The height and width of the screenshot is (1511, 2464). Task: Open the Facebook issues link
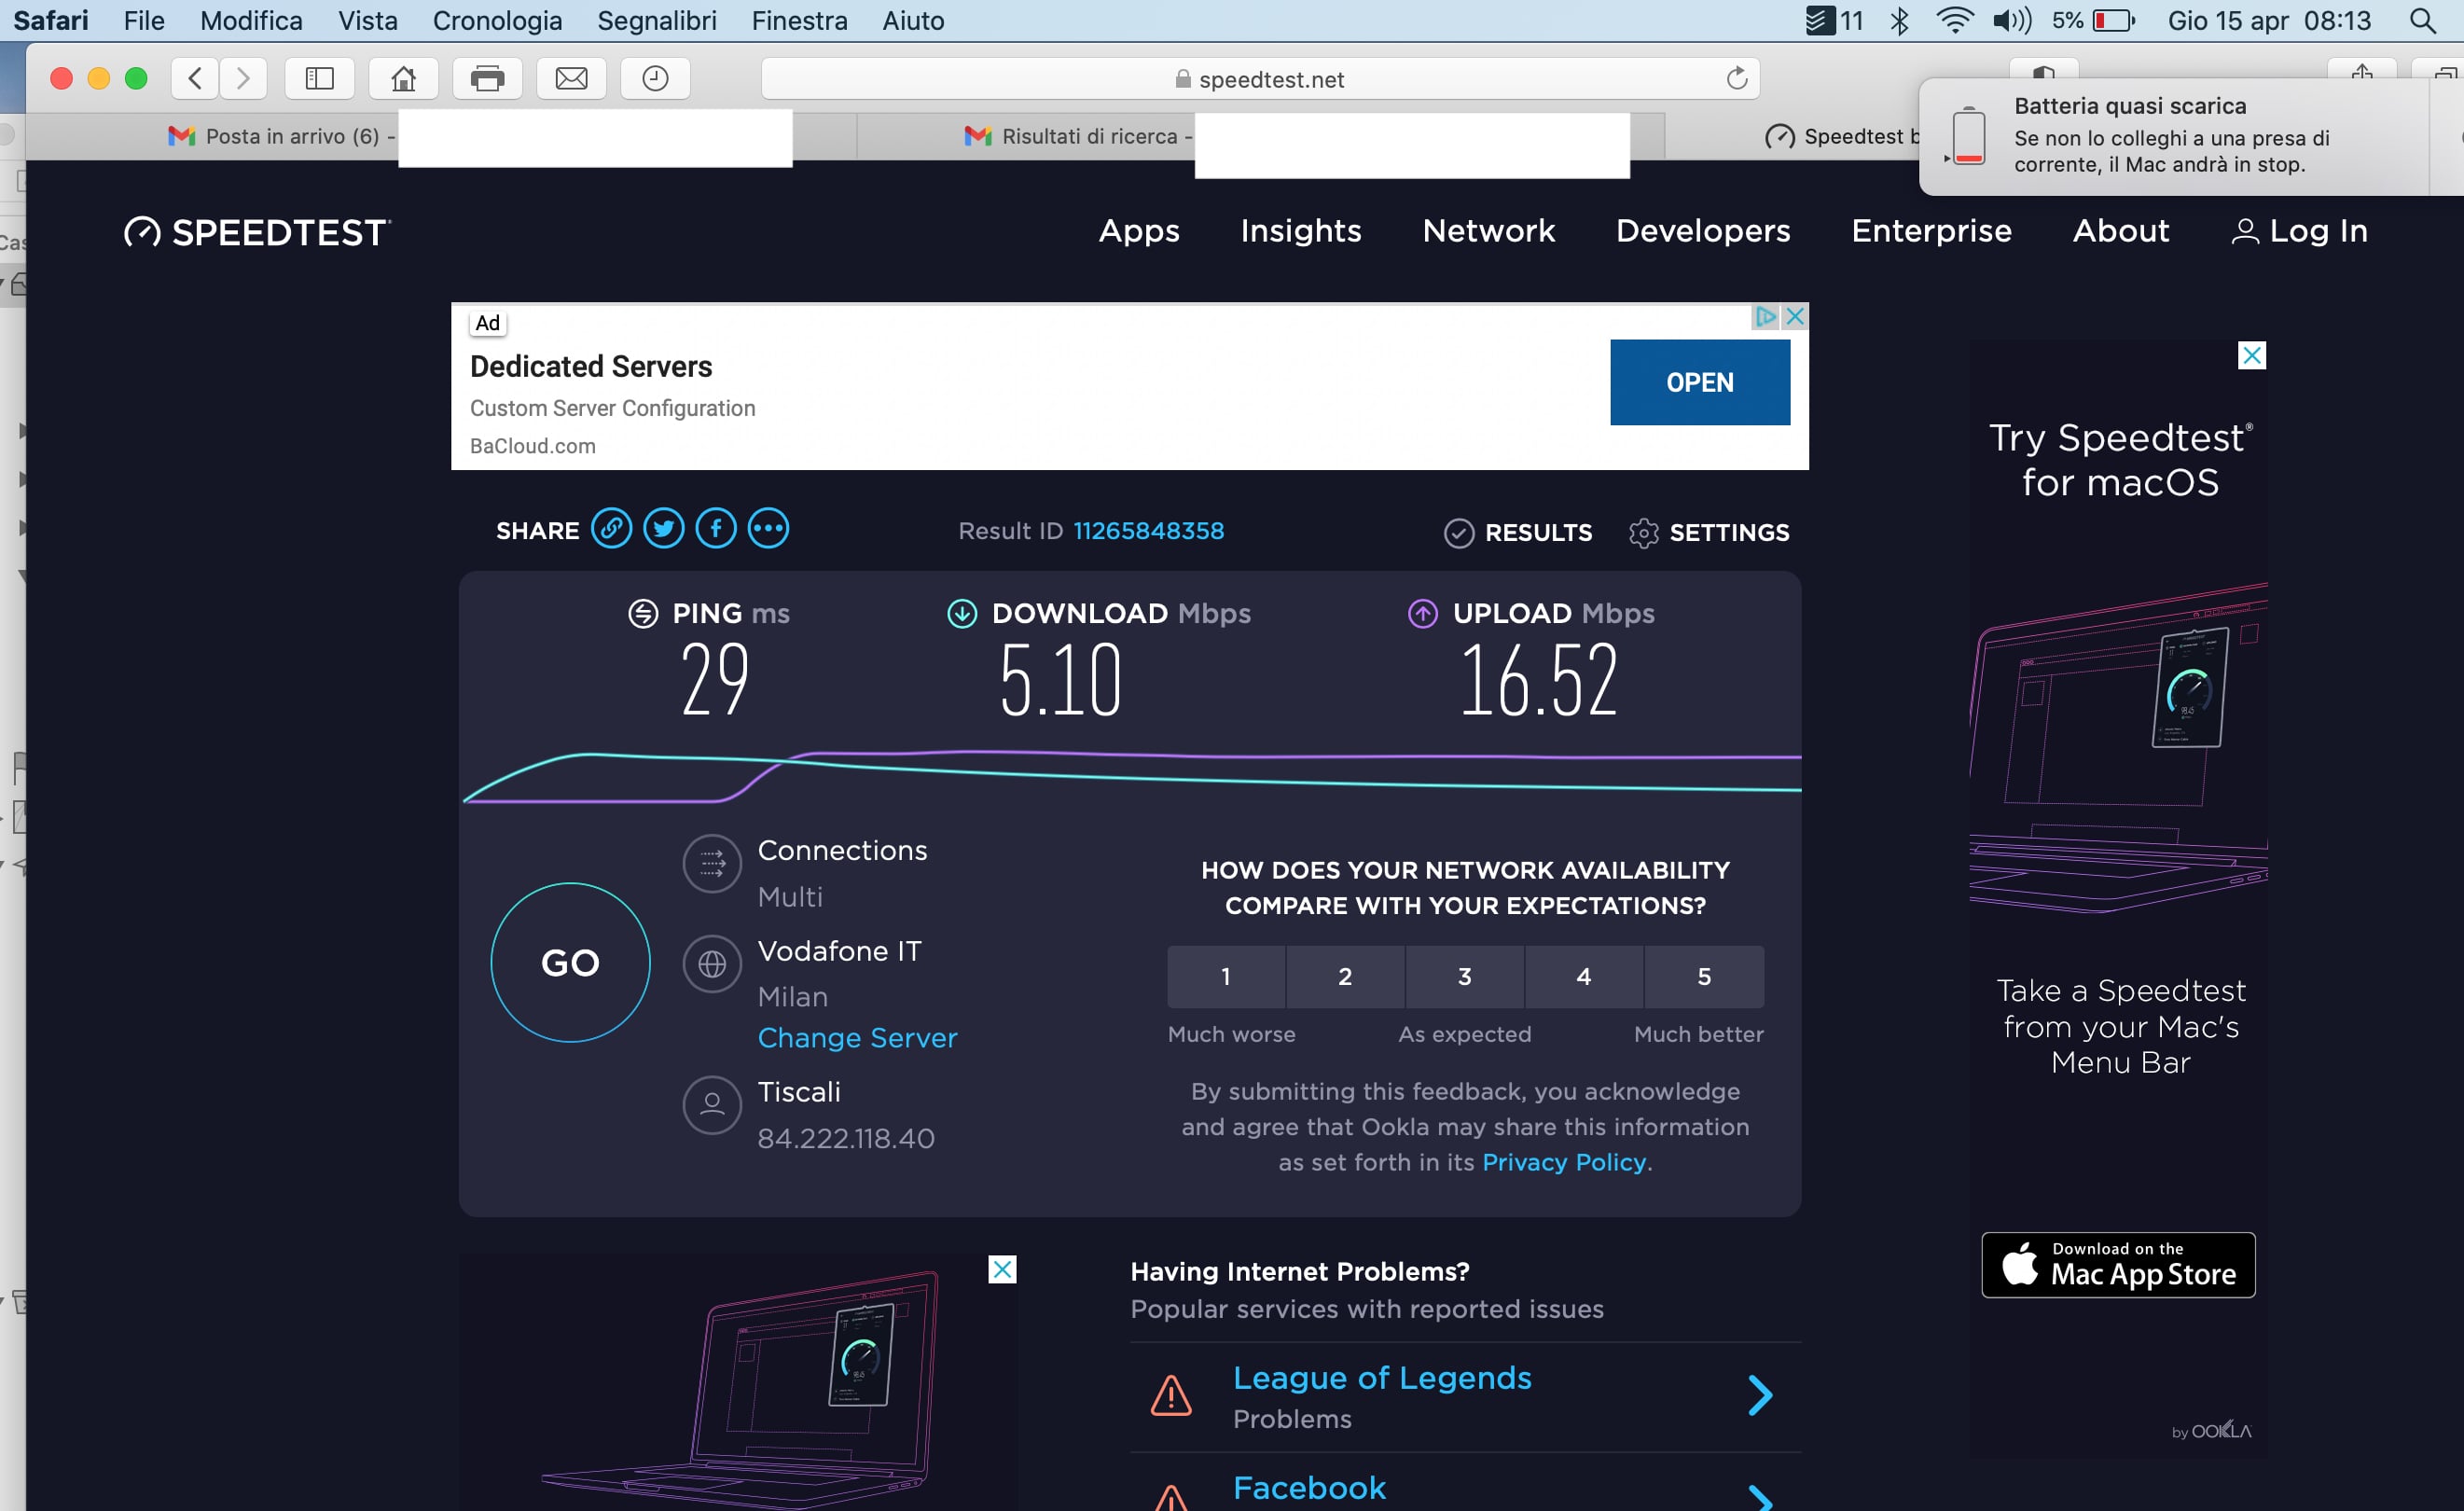(x=1309, y=1488)
